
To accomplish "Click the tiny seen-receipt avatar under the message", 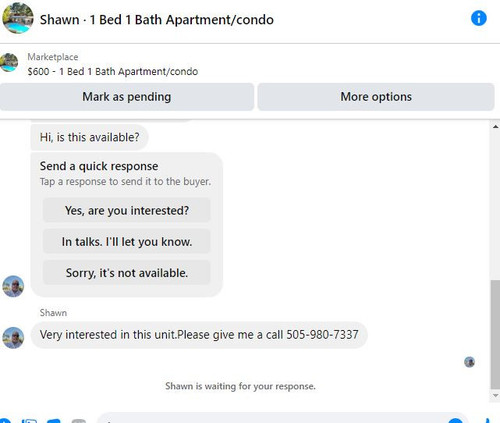I will [x=469, y=362].
